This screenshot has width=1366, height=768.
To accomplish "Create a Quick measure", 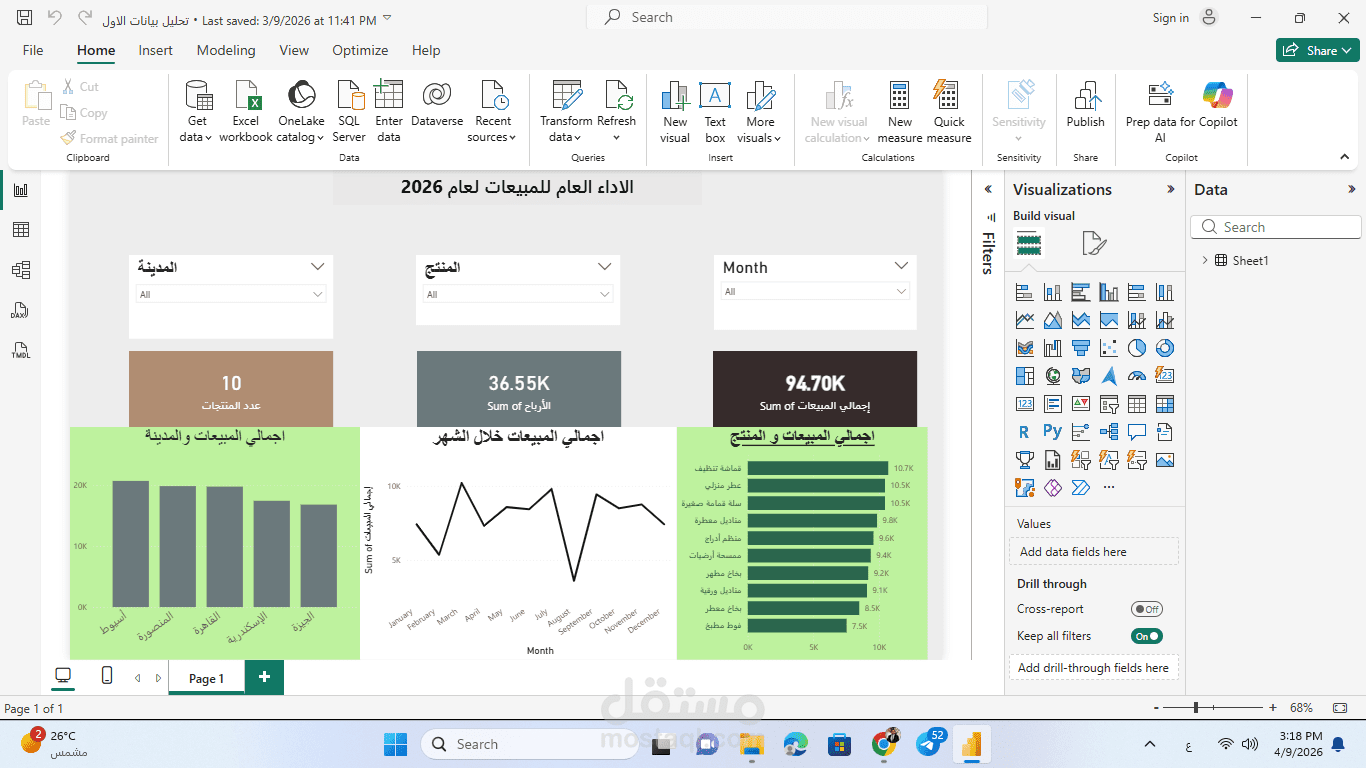I will point(949,111).
